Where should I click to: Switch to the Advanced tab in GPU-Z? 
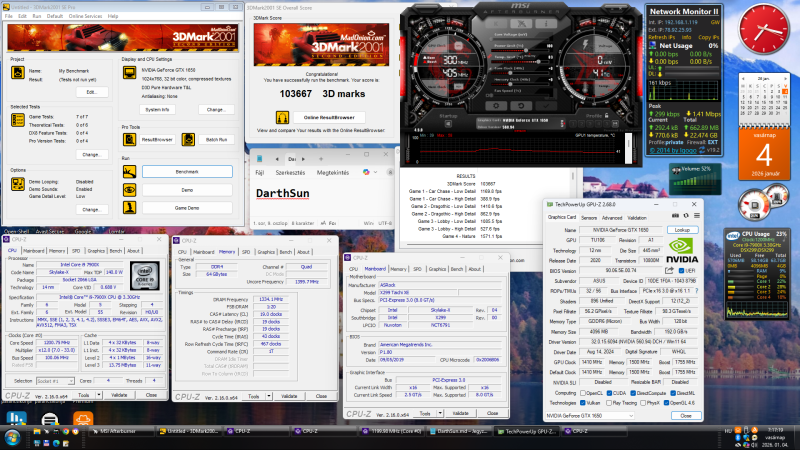pos(612,218)
